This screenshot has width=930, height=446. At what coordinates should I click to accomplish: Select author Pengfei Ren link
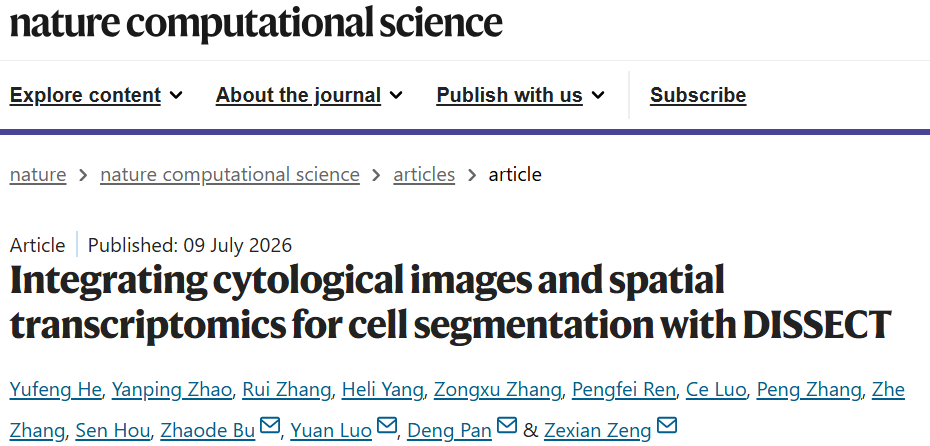623,390
